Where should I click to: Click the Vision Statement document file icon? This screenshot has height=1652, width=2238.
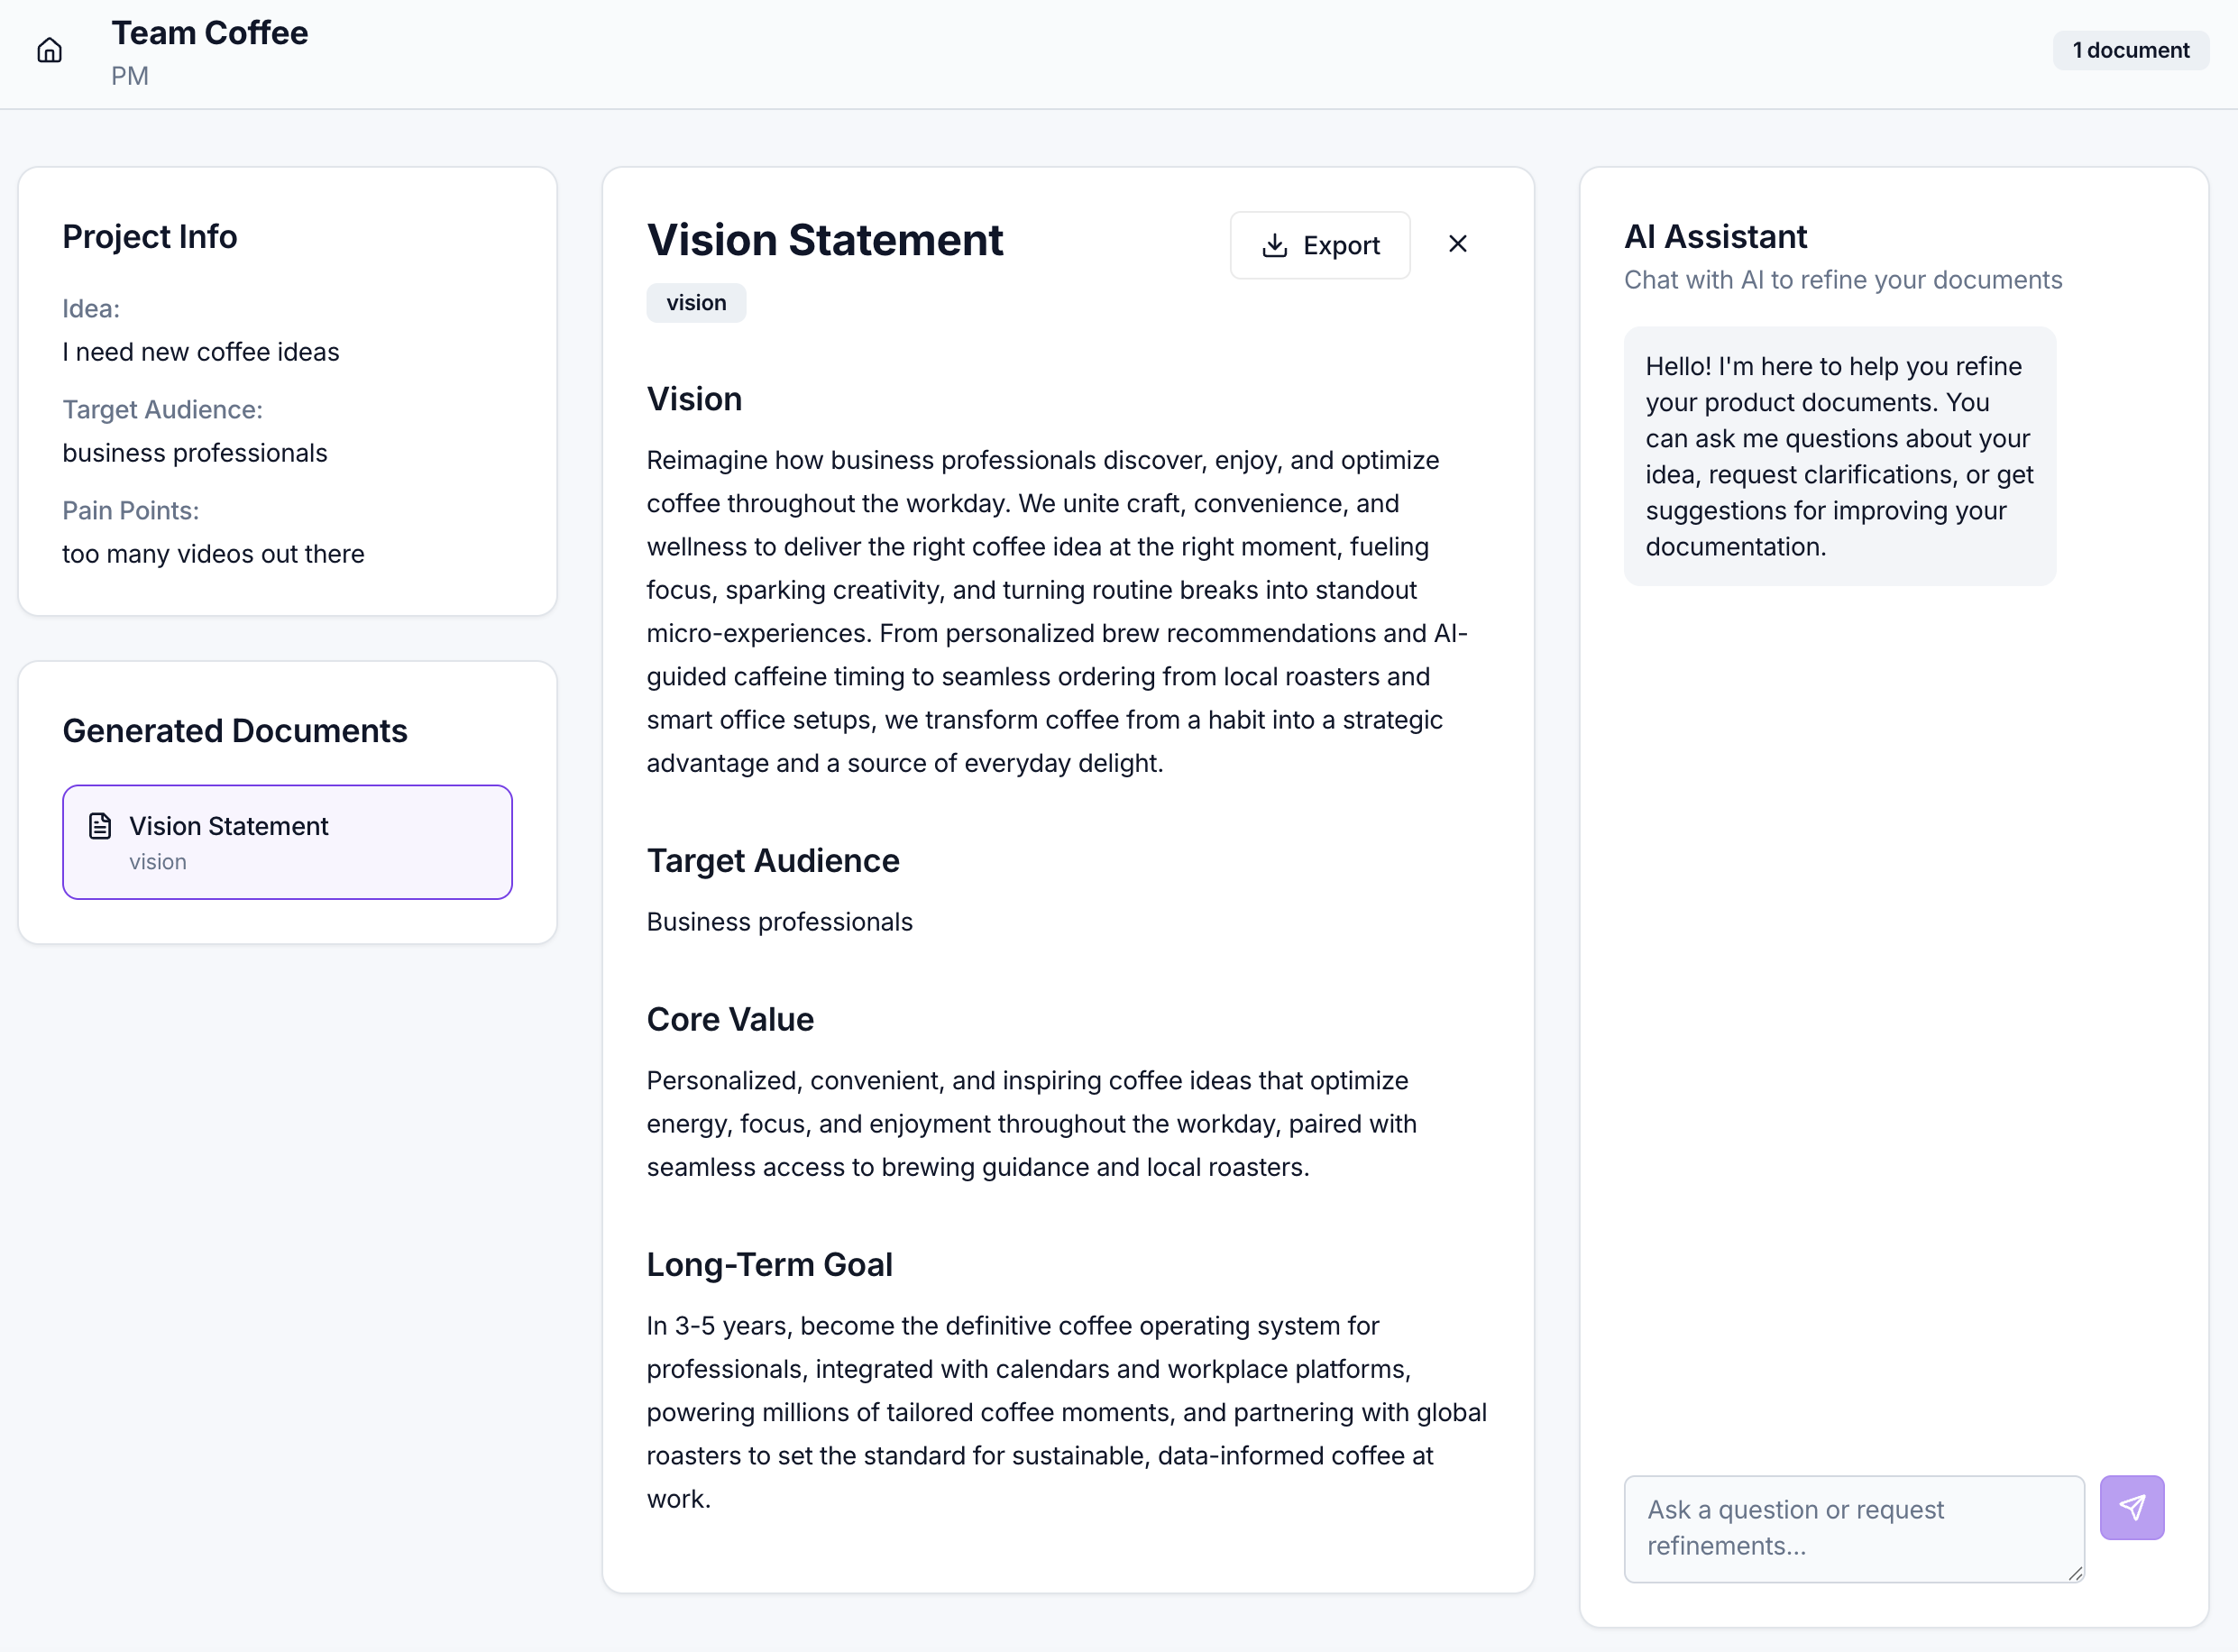(100, 826)
